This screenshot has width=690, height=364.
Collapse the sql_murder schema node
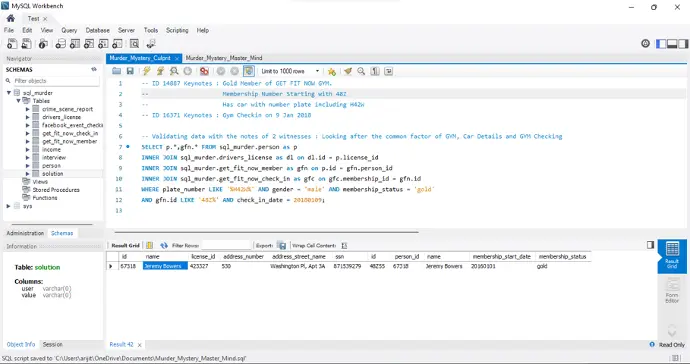pos(9,93)
